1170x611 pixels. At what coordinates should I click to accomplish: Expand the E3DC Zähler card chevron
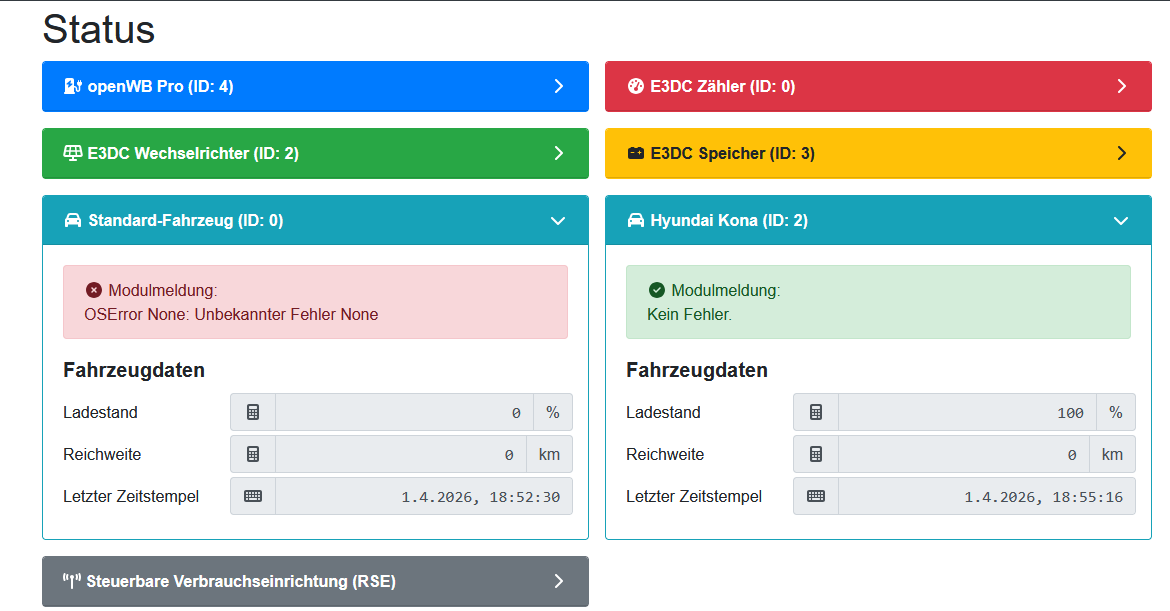pyautogui.click(x=1121, y=87)
